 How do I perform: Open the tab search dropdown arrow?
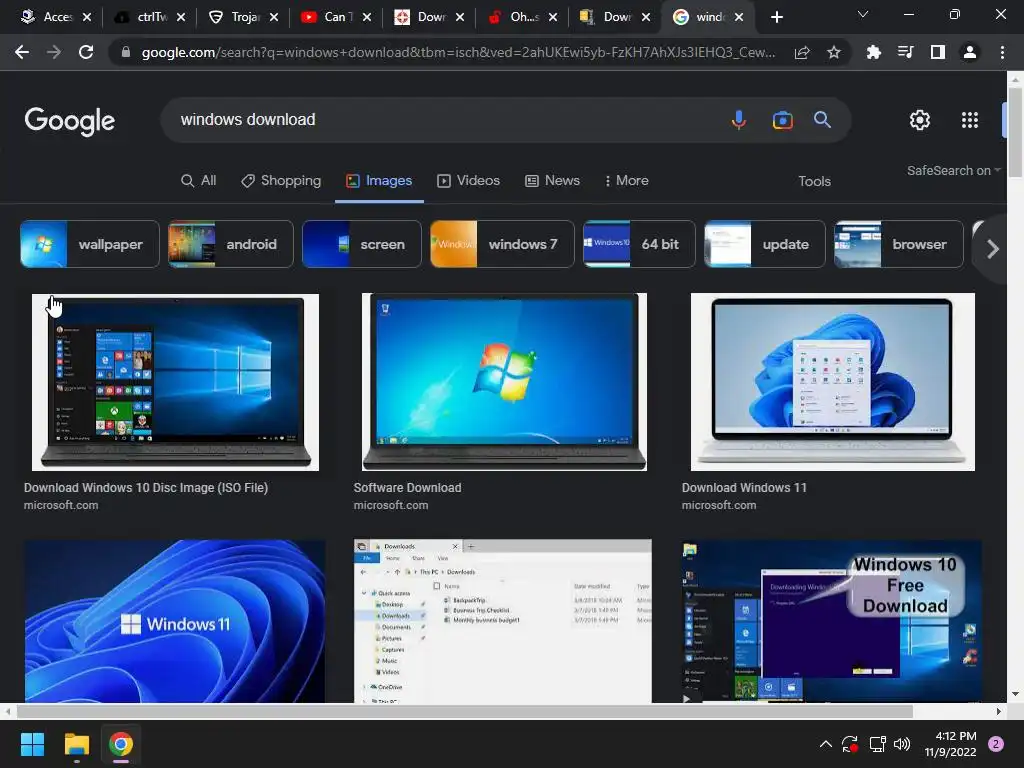click(x=863, y=14)
